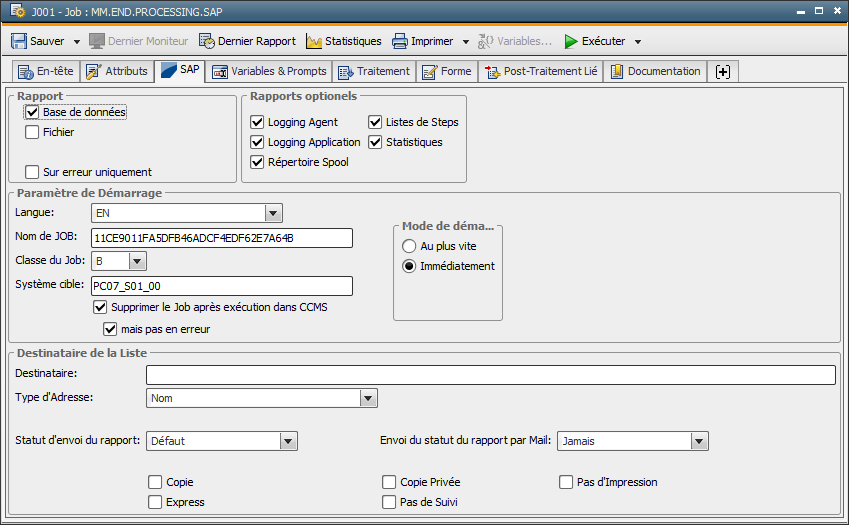This screenshot has height=525, width=849.
Task: Click the plus icon tab to add a tab
Action: (x=723, y=72)
